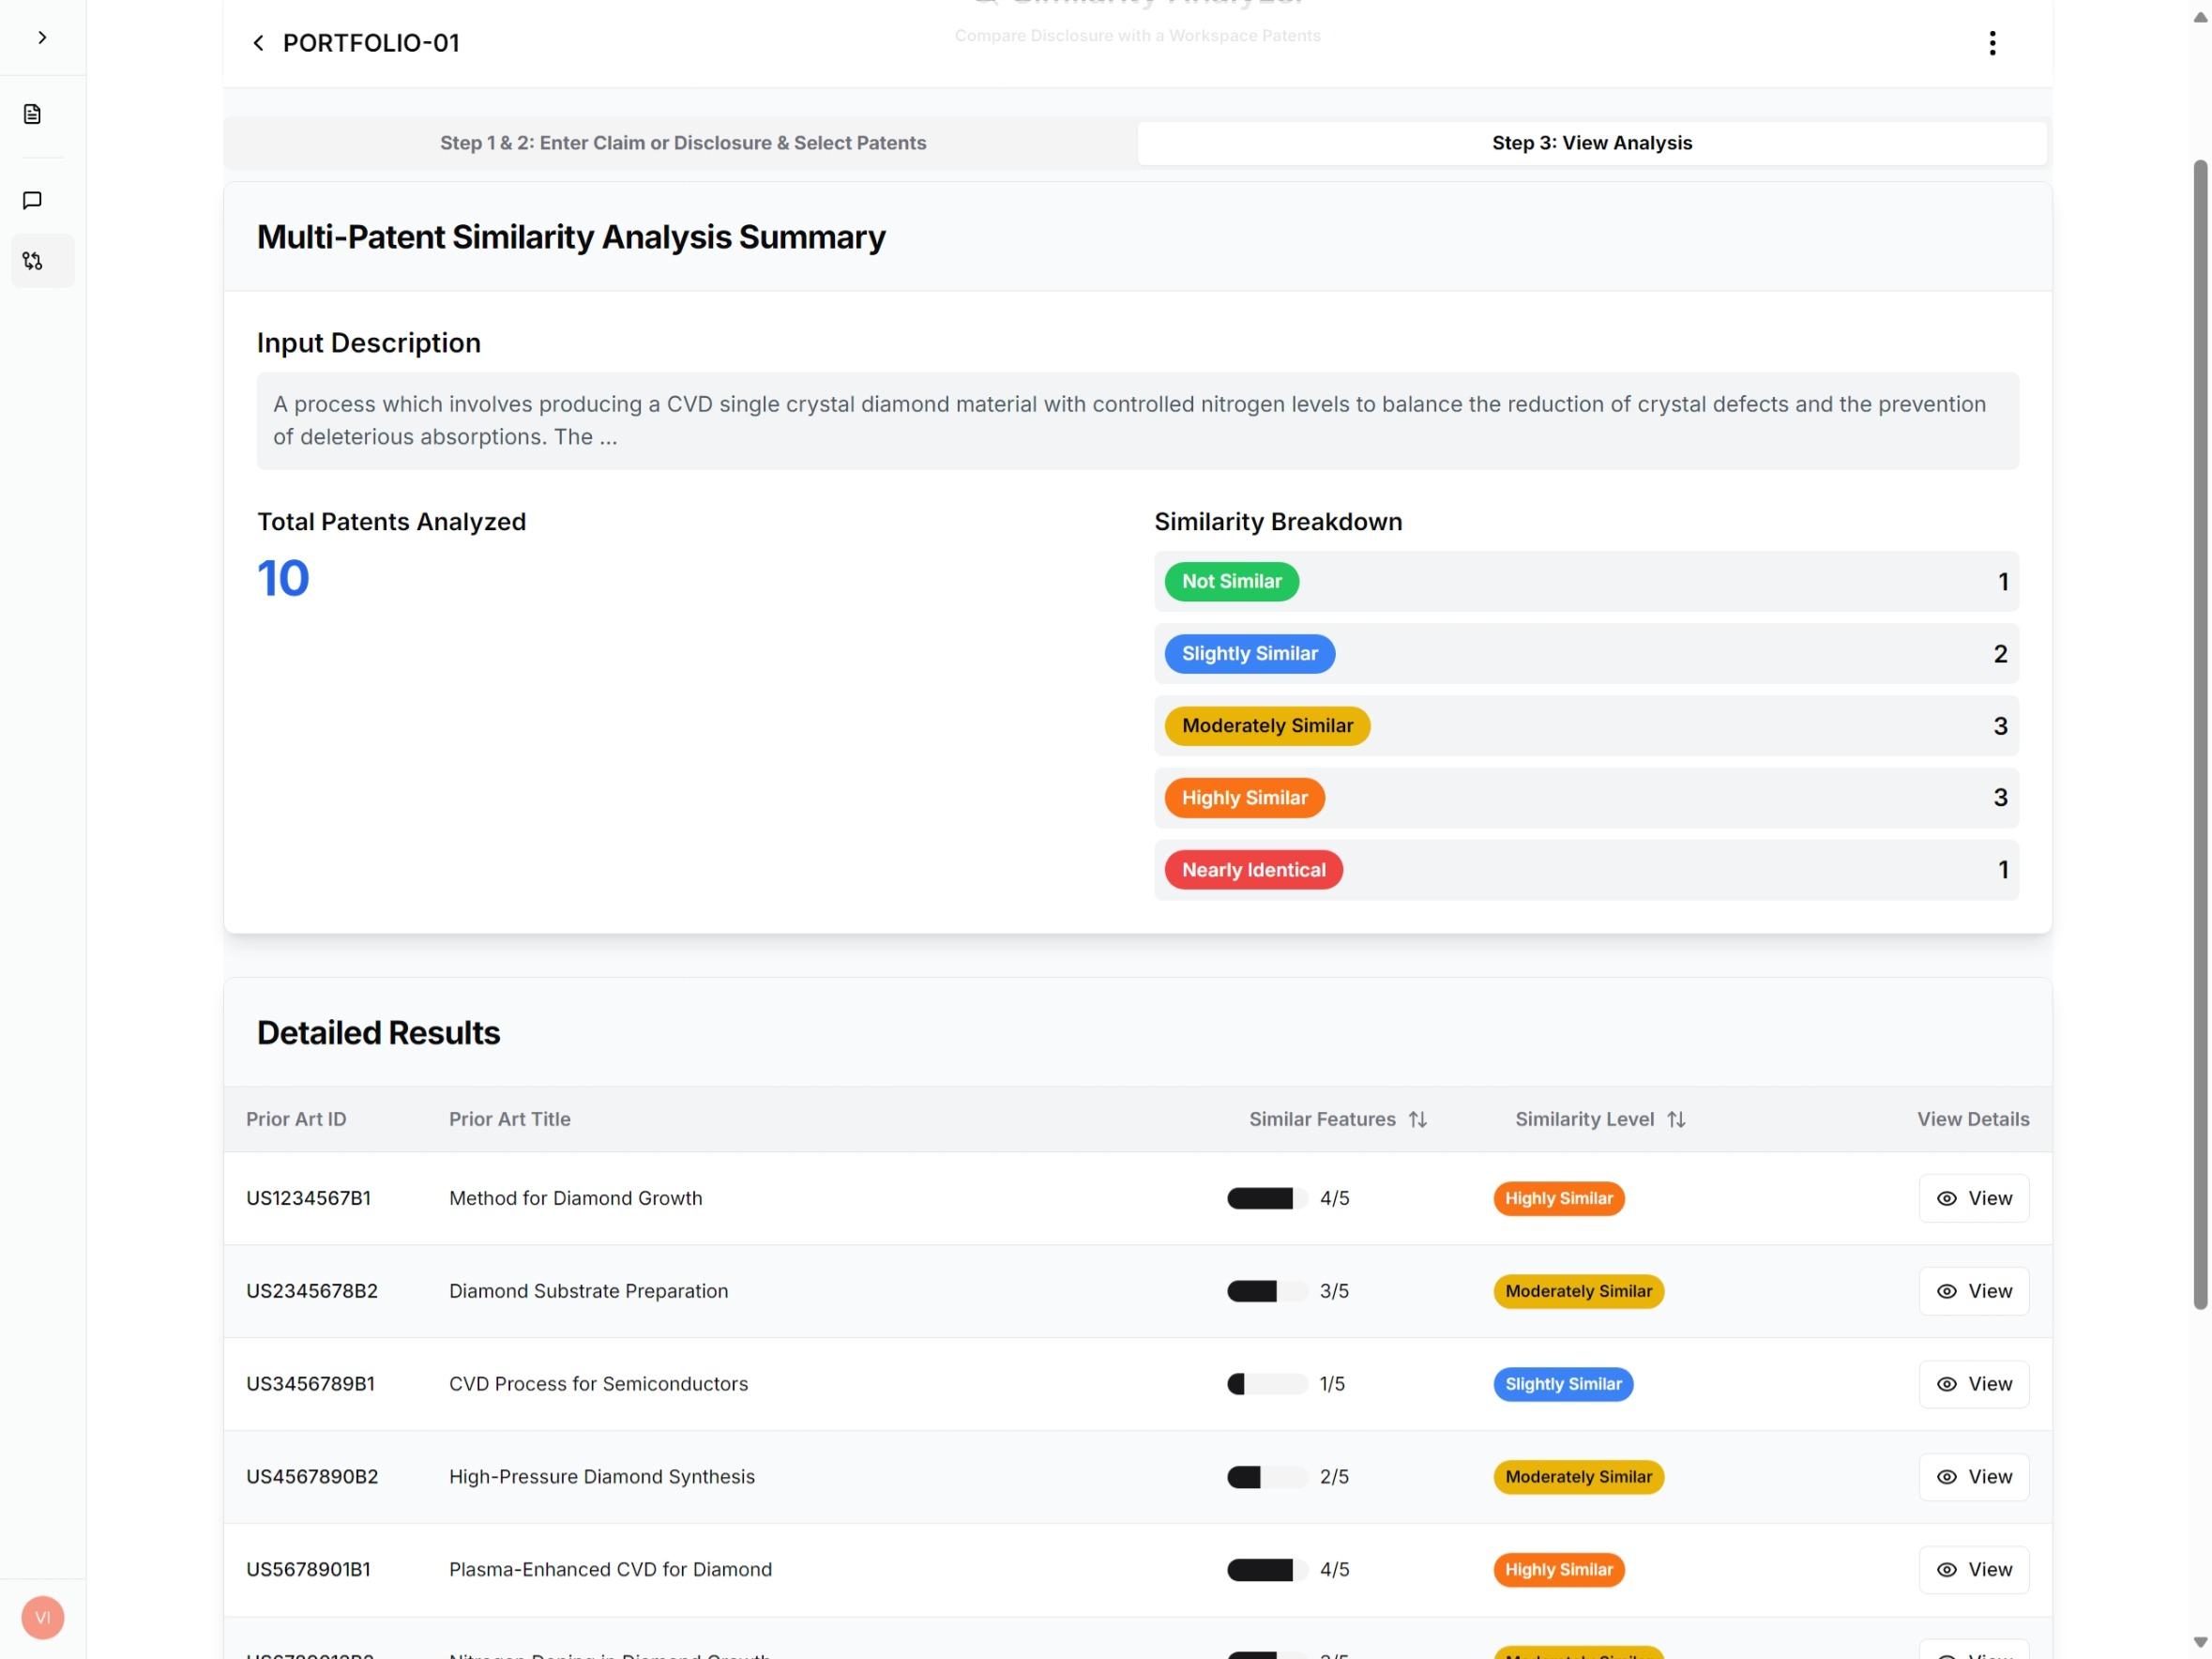This screenshot has height=1659, width=2212.
Task: Sort by the Similarity Level column arrows
Action: (x=1676, y=1119)
